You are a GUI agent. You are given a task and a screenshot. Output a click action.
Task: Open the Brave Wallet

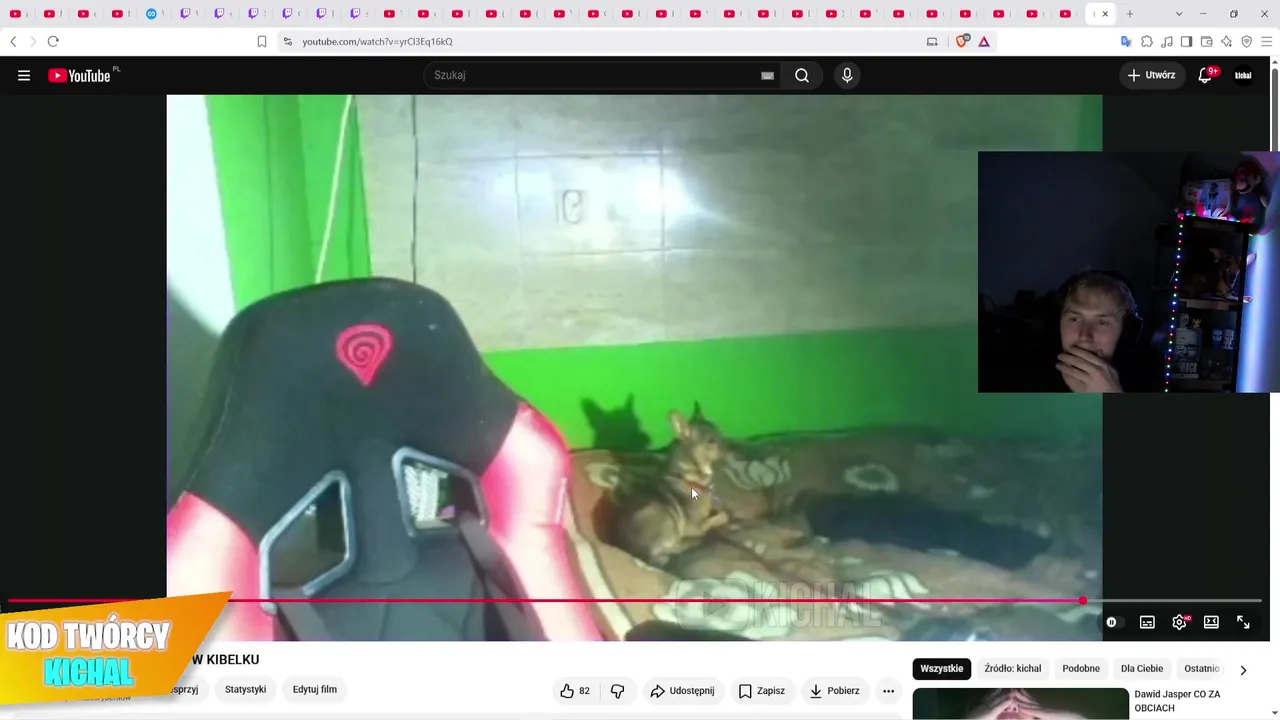[1206, 41]
